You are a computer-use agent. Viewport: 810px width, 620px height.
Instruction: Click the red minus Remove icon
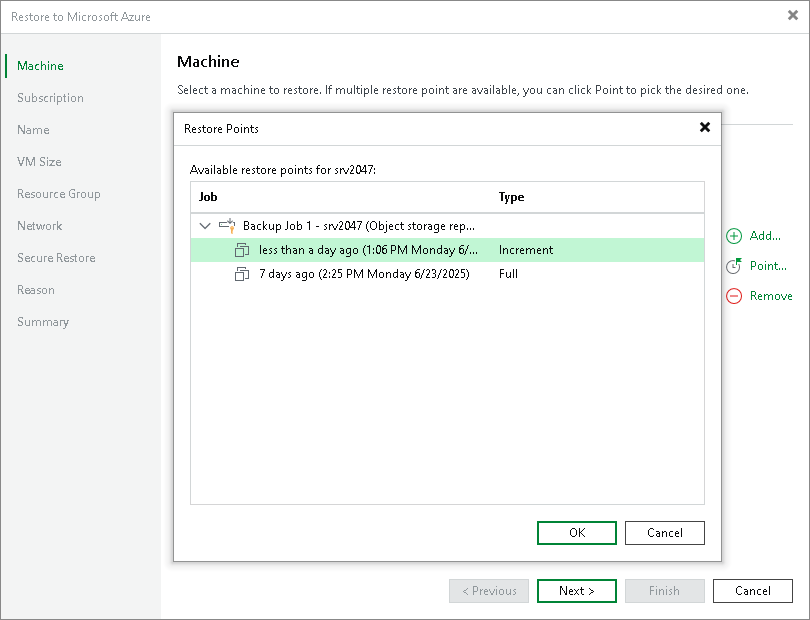pyautogui.click(x=734, y=296)
